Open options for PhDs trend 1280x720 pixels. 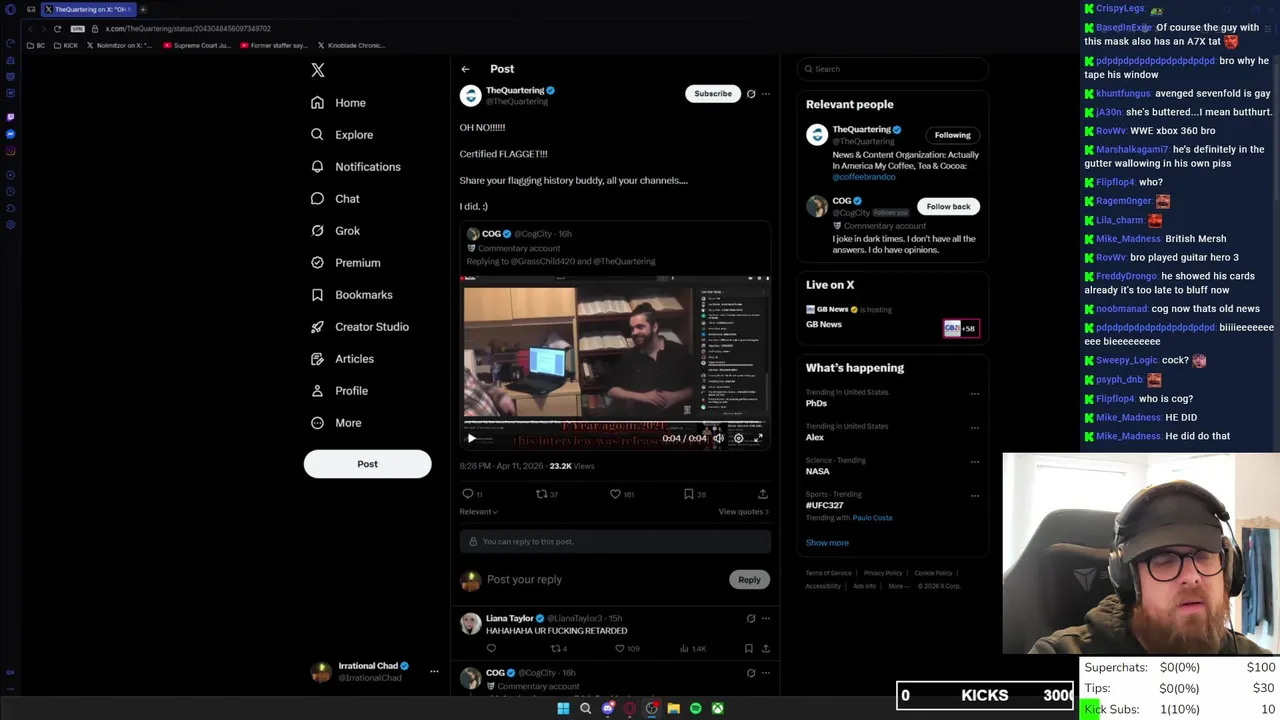click(x=975, y=394)
